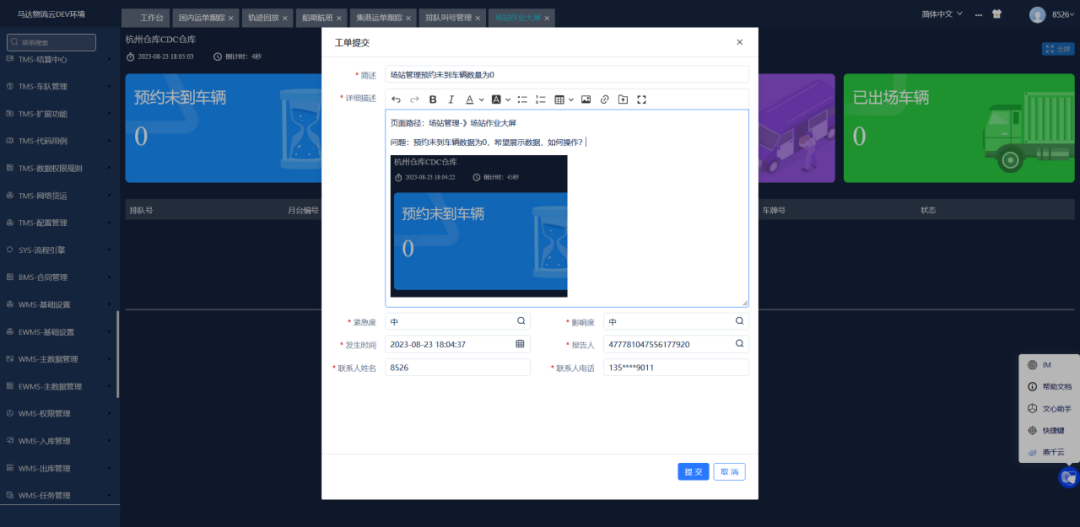
Task: Open the 简体中文 language dropdown
Action: tap(942, 14)
